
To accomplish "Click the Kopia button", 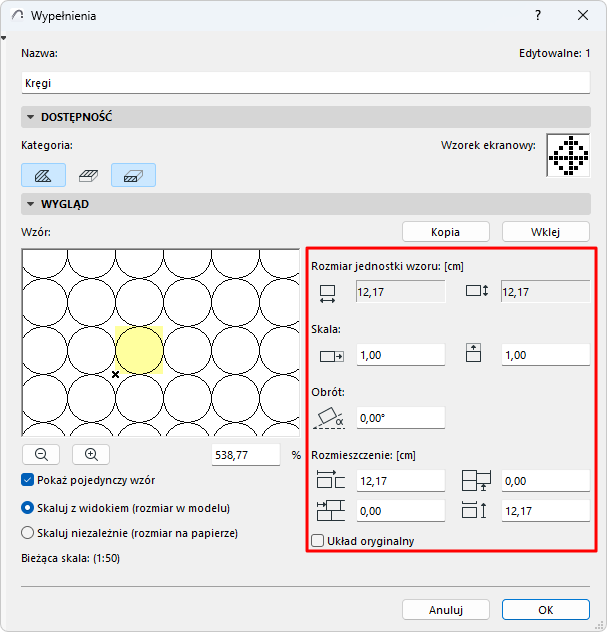I will click(x=446, y=232).
